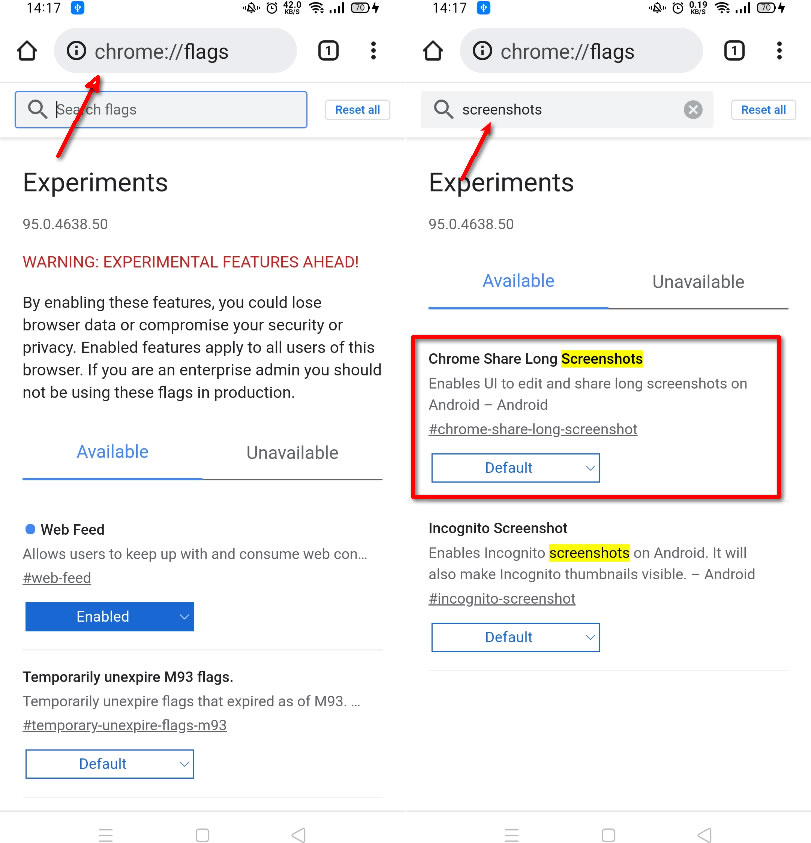Tap the home icon in left screen
The height and width of the screenshot is (843, 811).
27,51
